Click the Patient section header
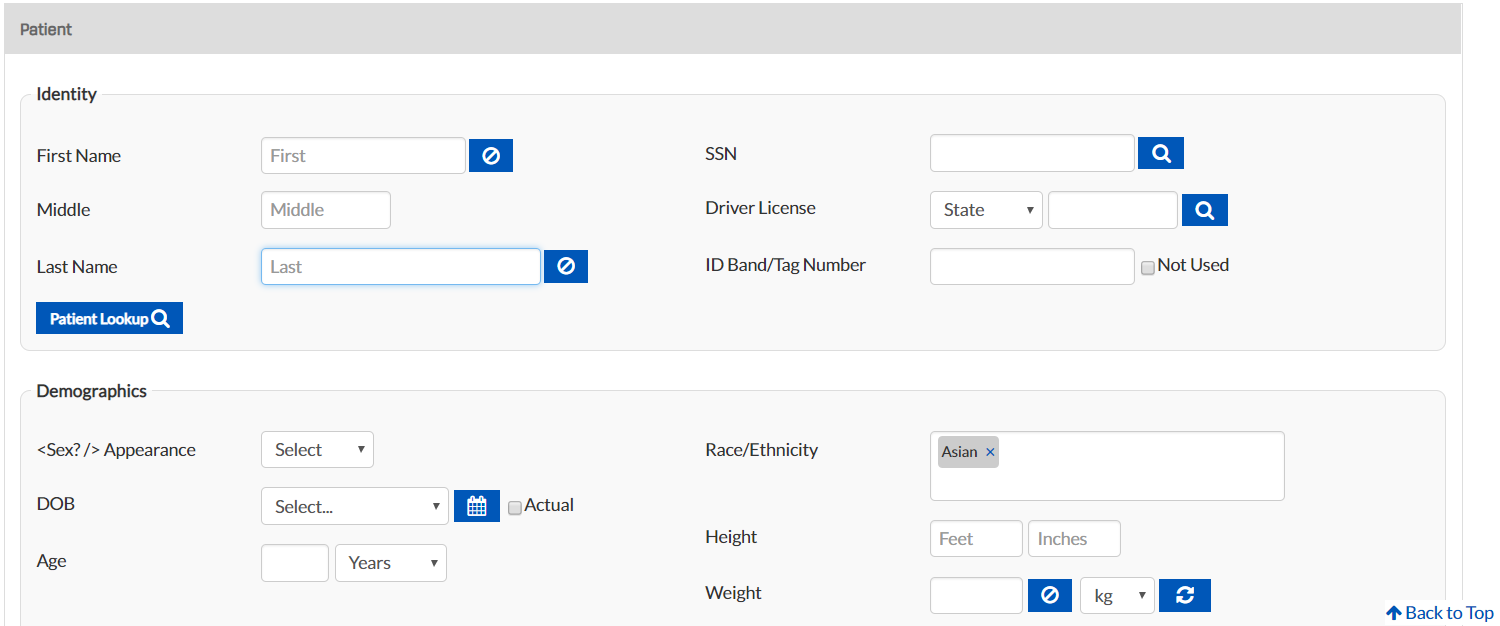Viewport: 1500px width, 626px height. tap(732, 29)
